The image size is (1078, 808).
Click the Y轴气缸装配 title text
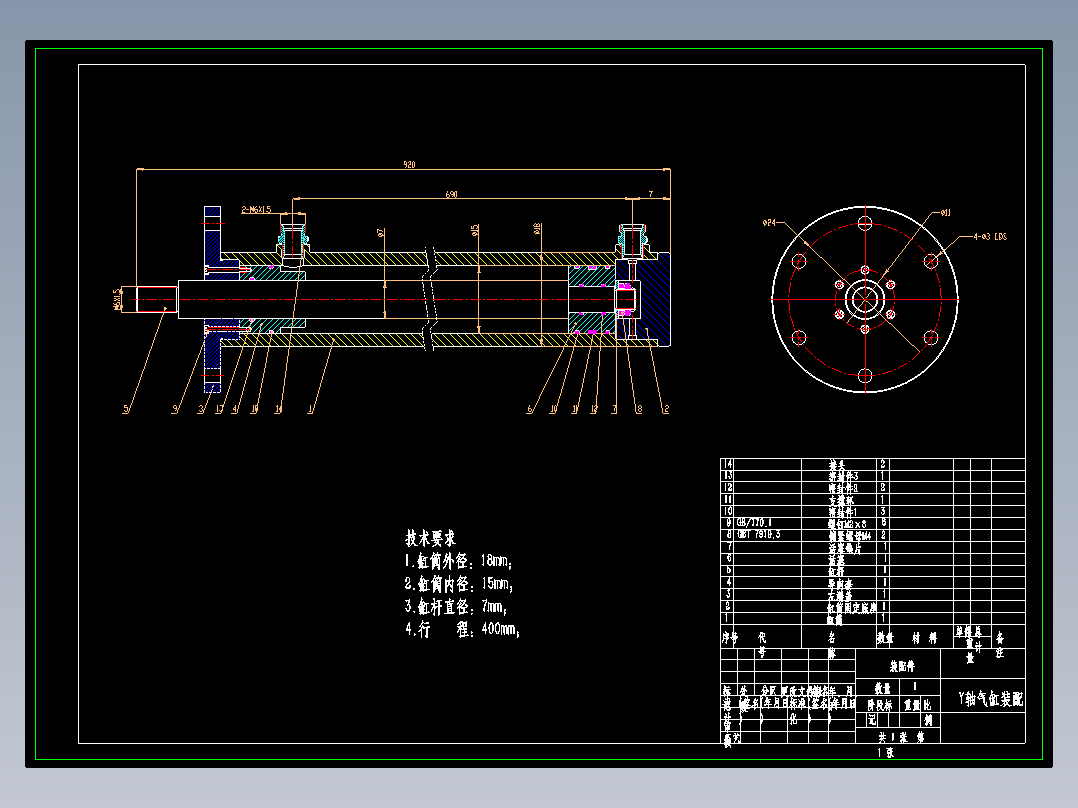coord(991,699)
